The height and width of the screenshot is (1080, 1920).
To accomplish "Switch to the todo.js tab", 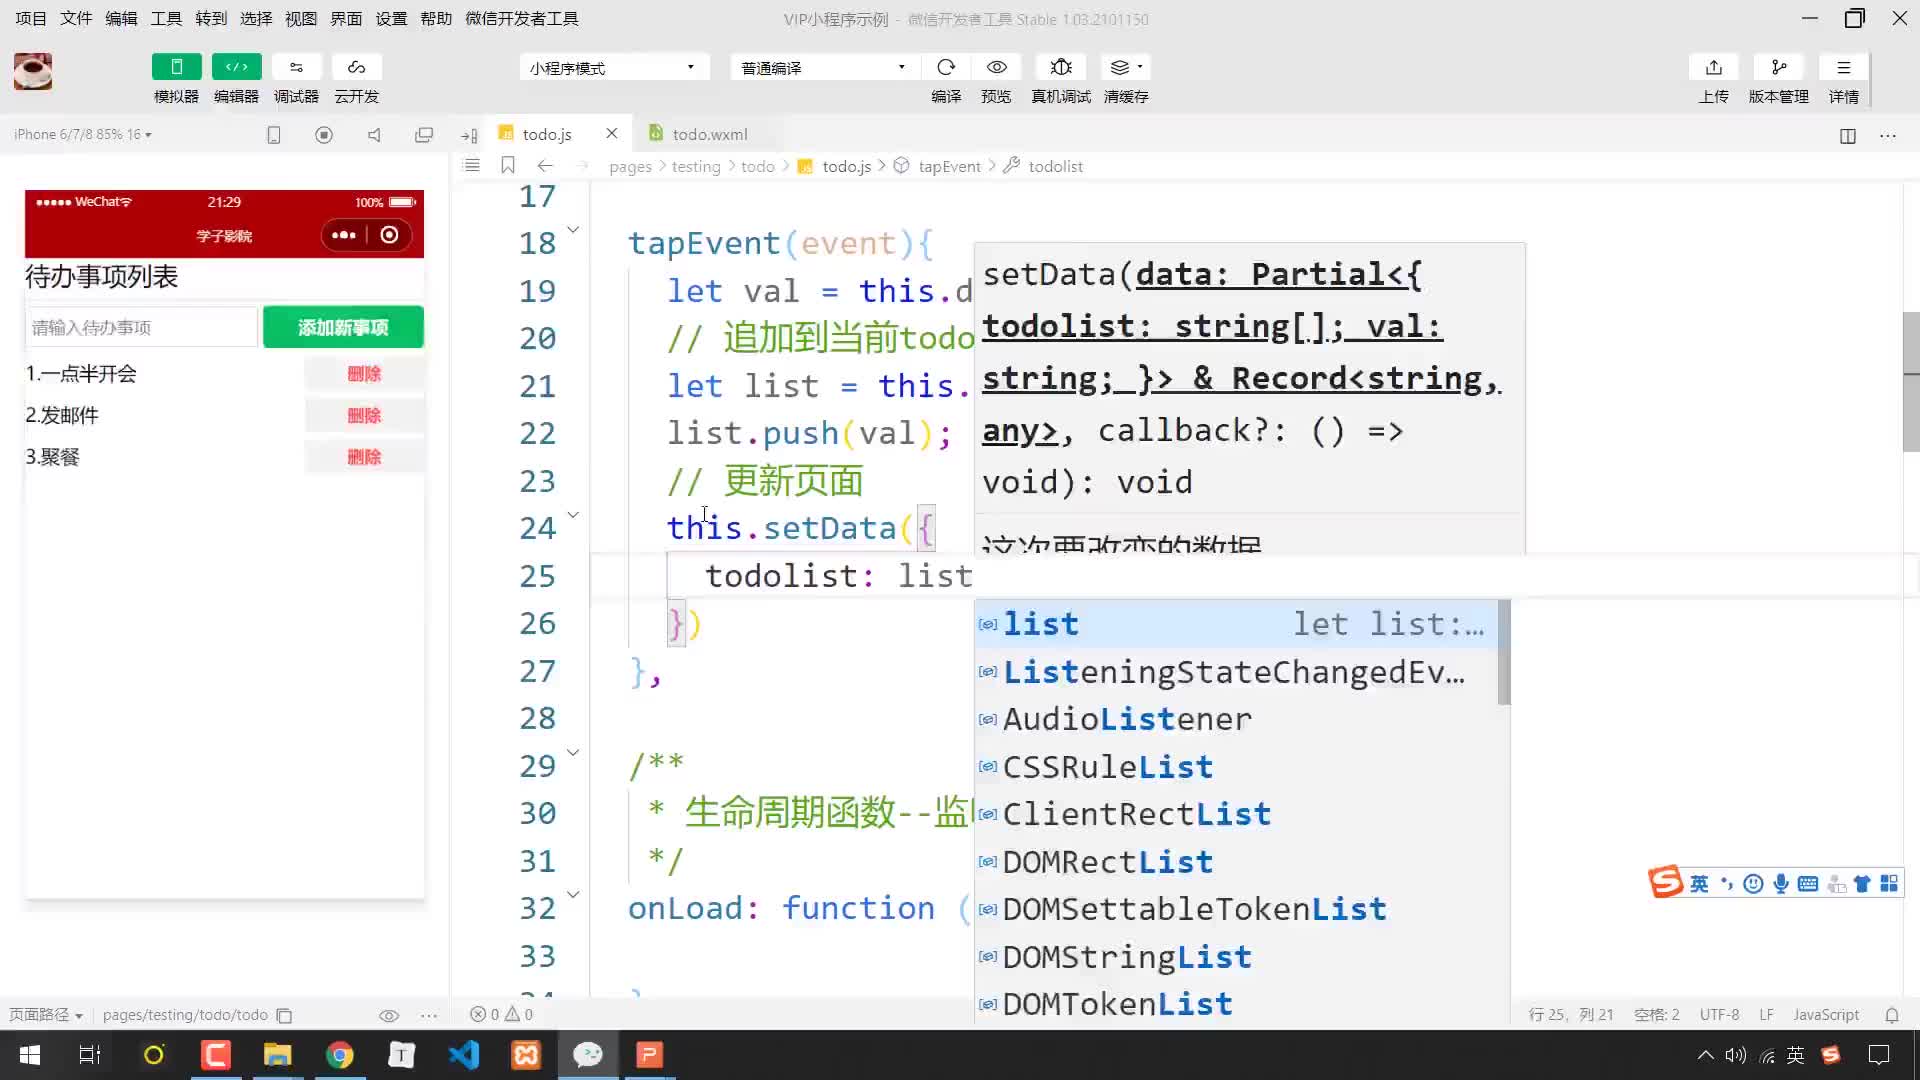I will [x=547, y=134].
